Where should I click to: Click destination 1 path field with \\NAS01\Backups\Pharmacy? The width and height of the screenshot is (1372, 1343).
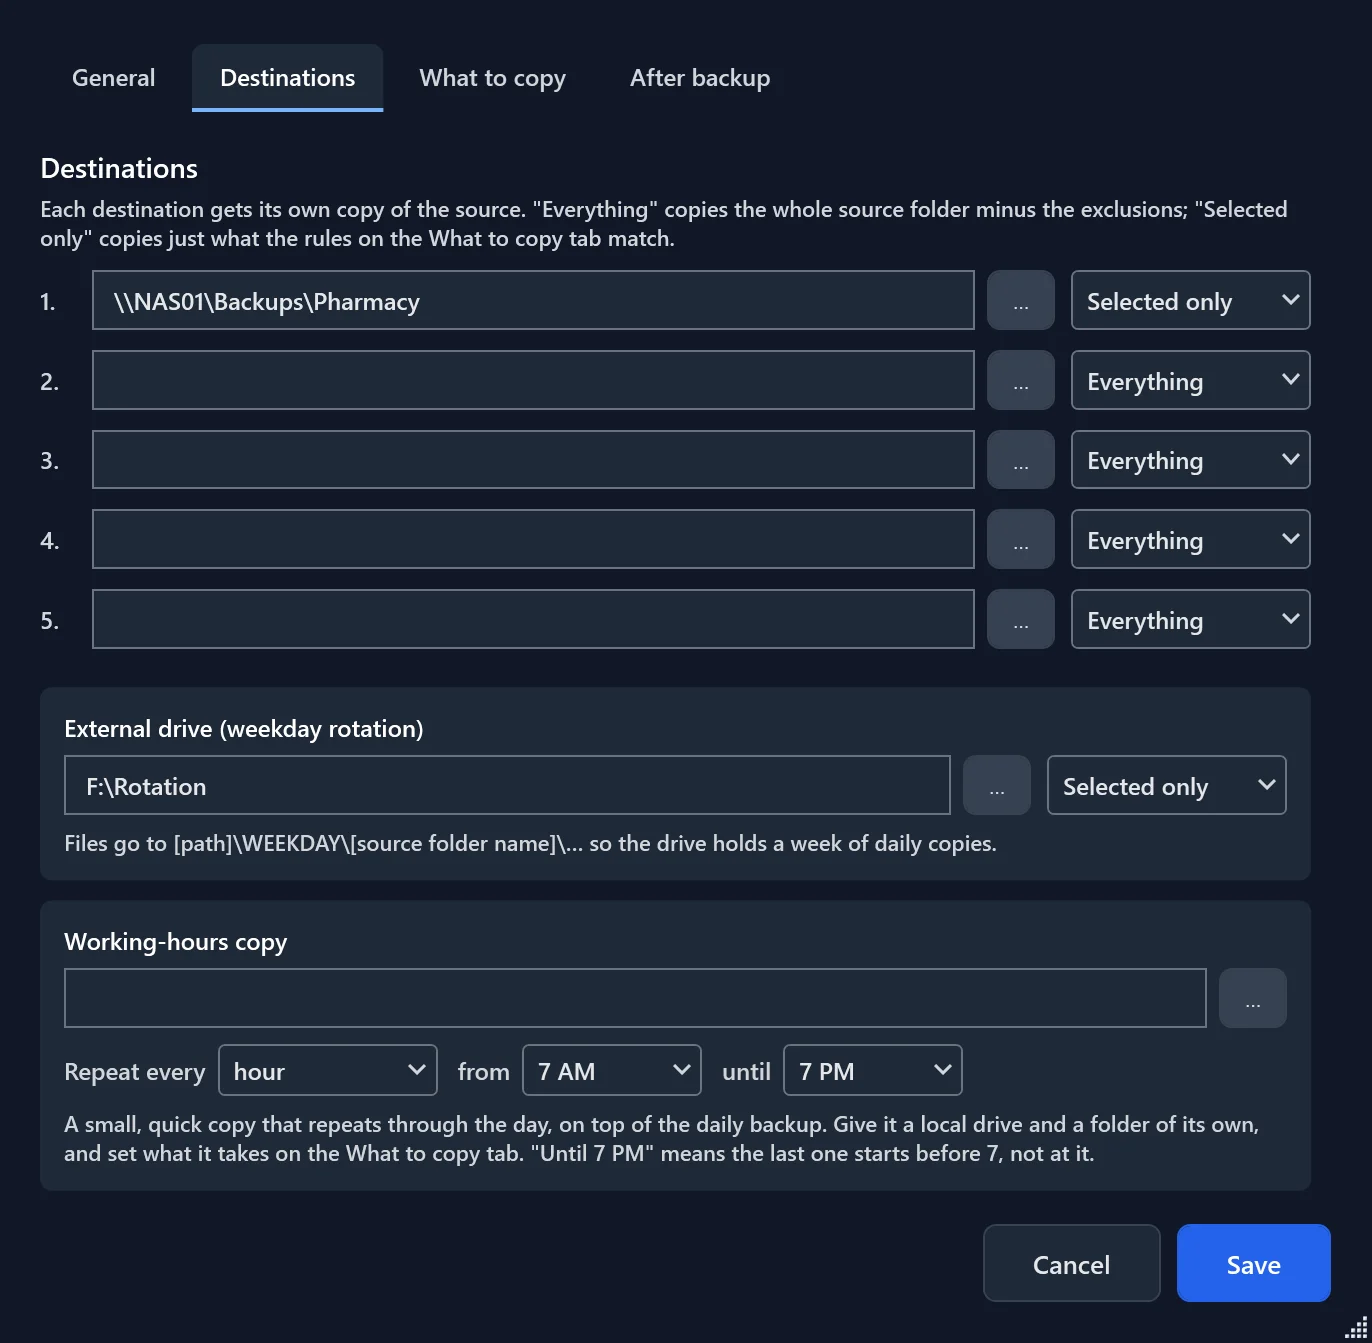[533, 300]
